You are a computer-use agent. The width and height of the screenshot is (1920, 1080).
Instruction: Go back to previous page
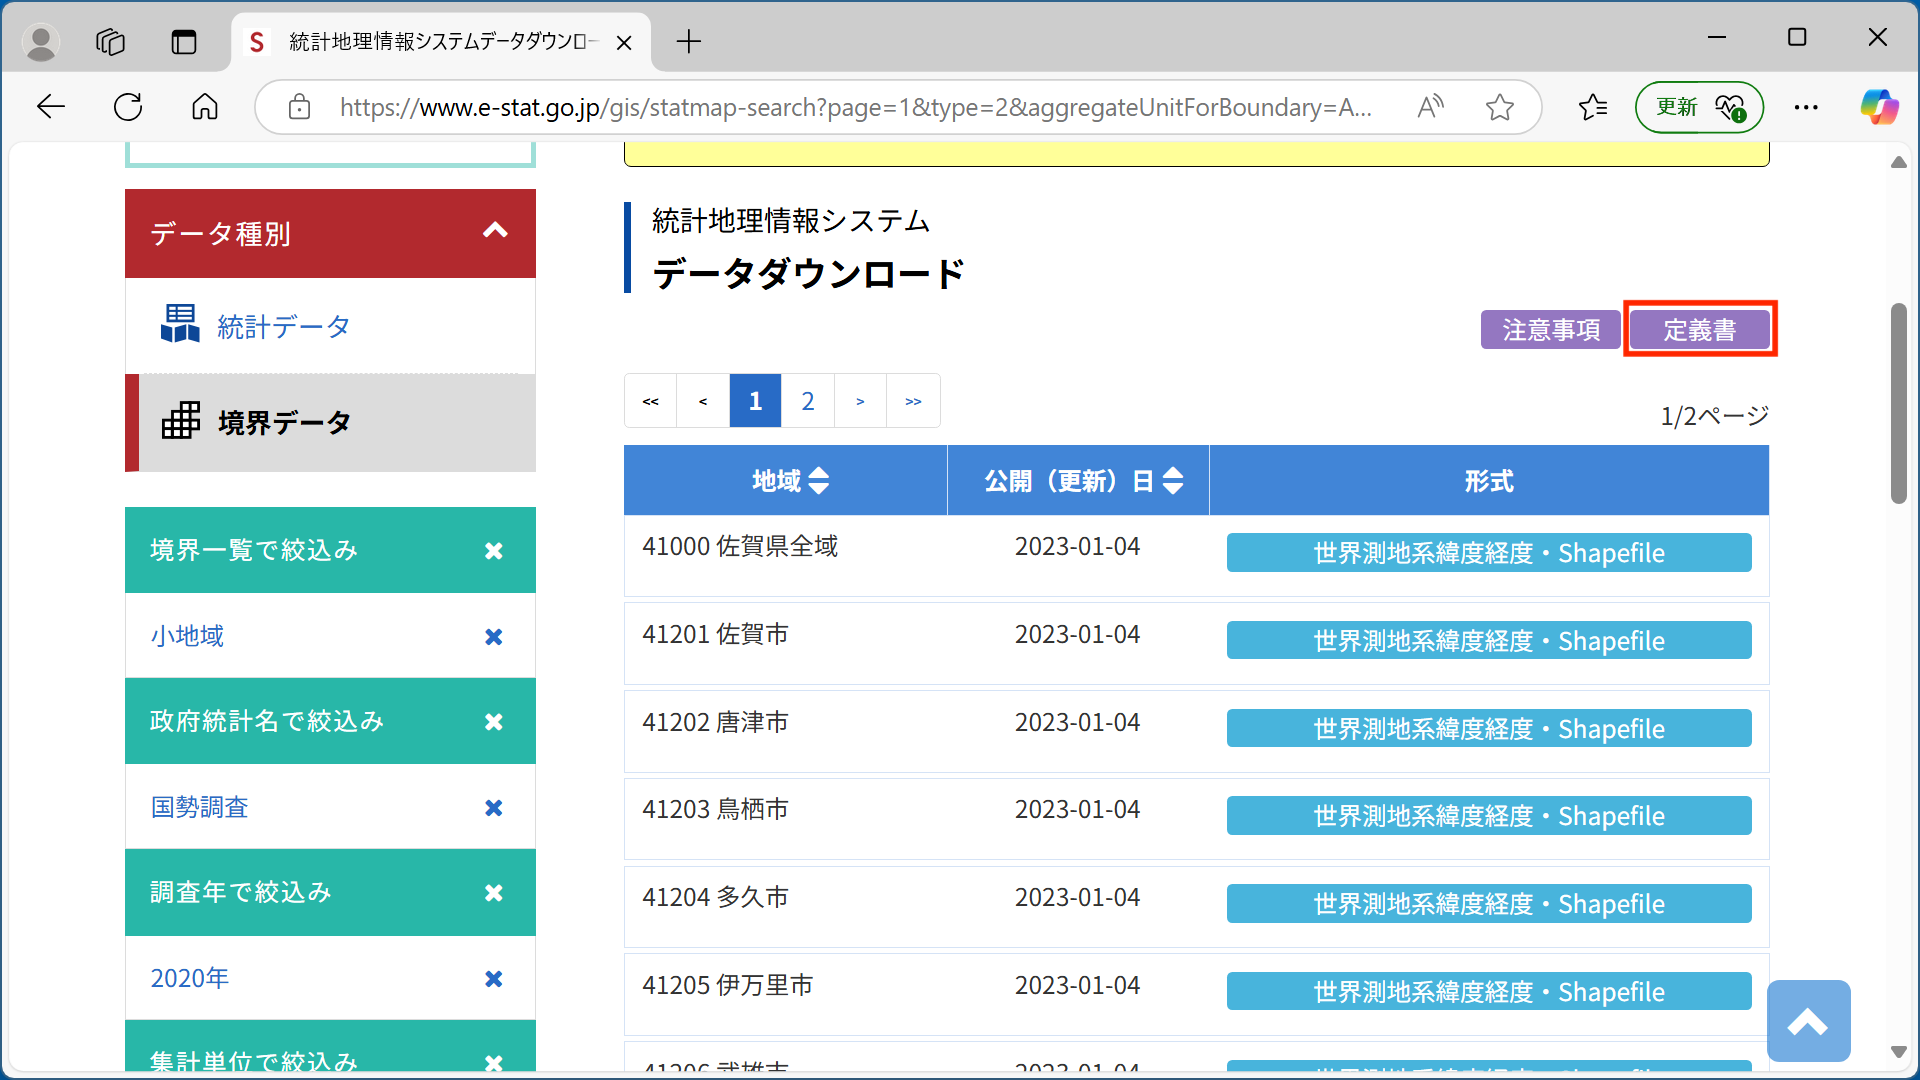(50, 107)
